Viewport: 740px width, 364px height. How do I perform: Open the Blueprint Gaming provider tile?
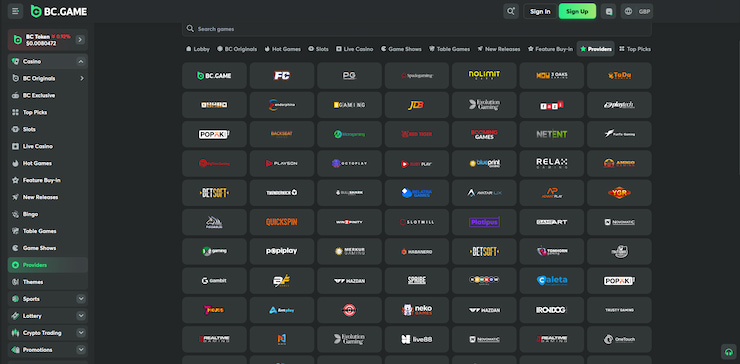pyautogui.click(x=484, y=163)
